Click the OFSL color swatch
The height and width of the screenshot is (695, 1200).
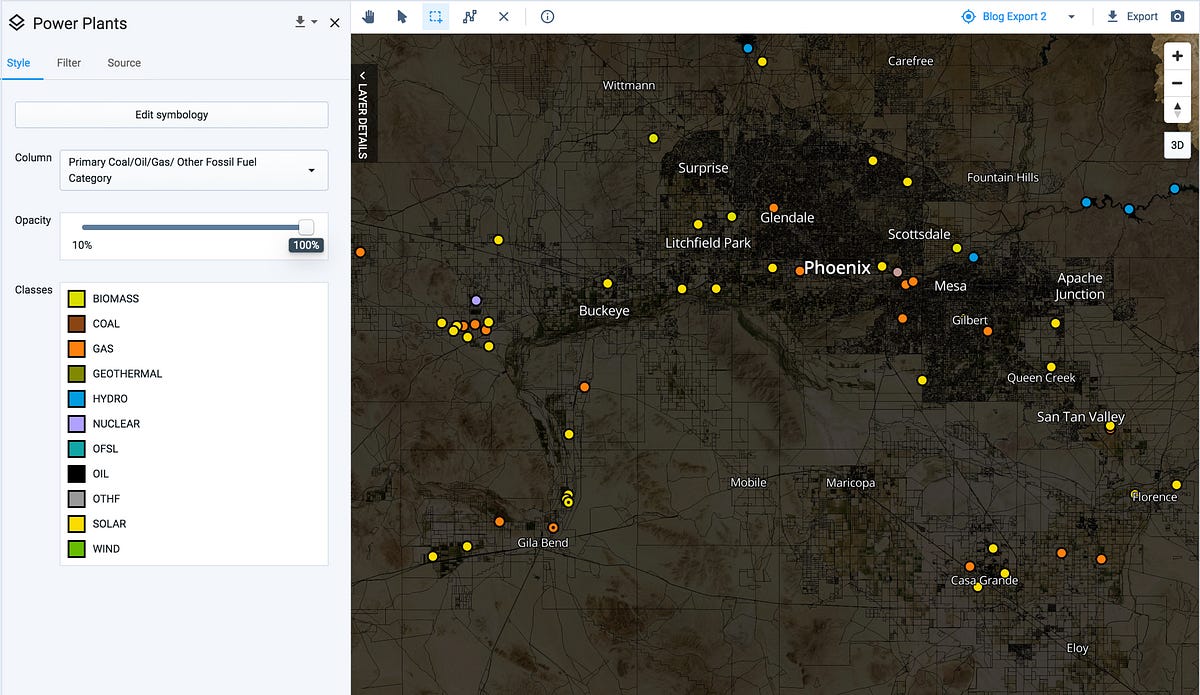click(x=76, y=448)
